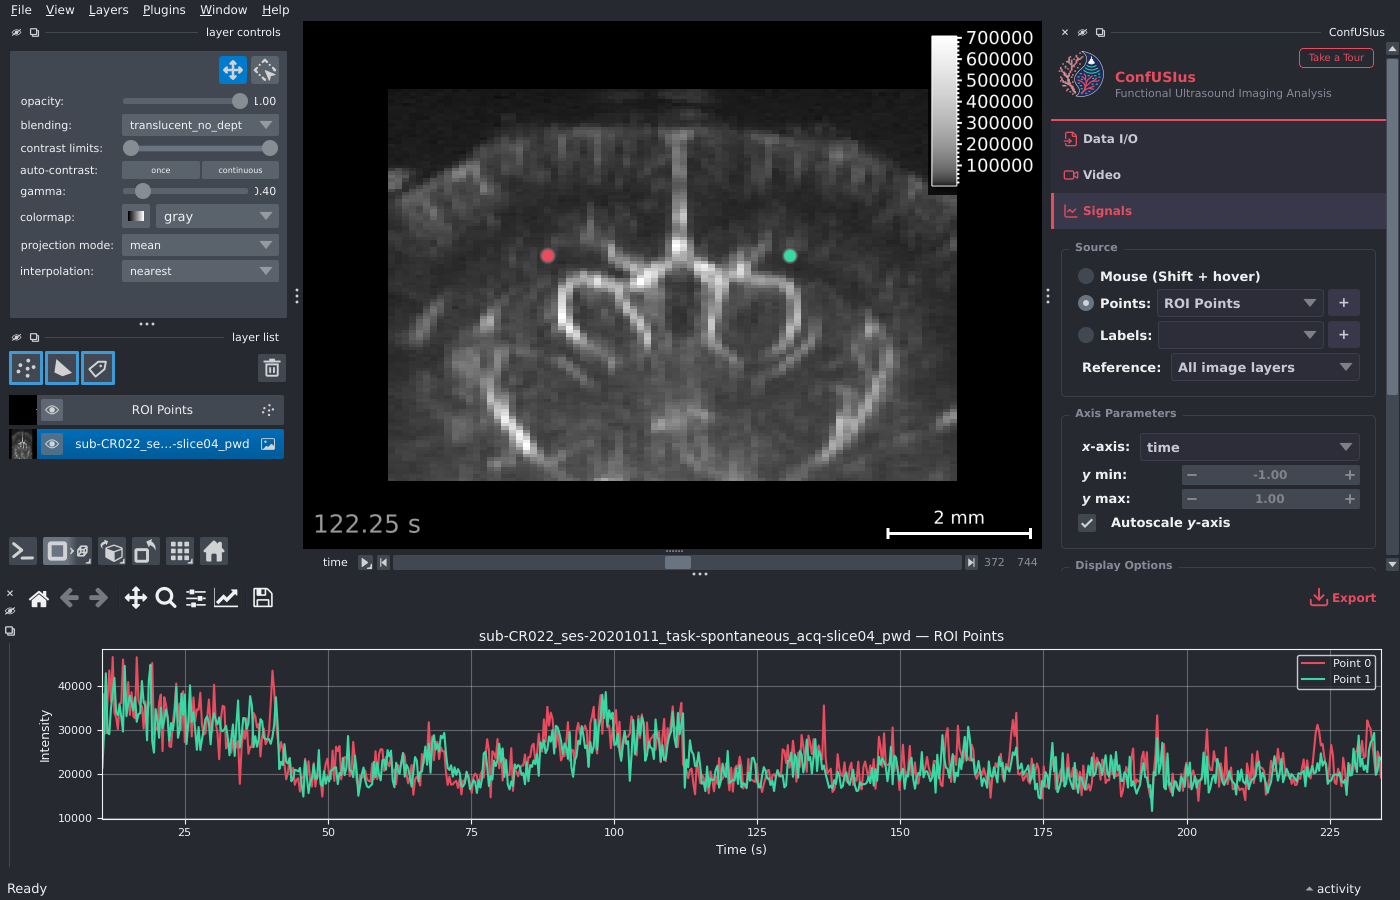Hide the slice04_pwd image layer
Screen dimensions: 1400x900
tap(52, 444)
